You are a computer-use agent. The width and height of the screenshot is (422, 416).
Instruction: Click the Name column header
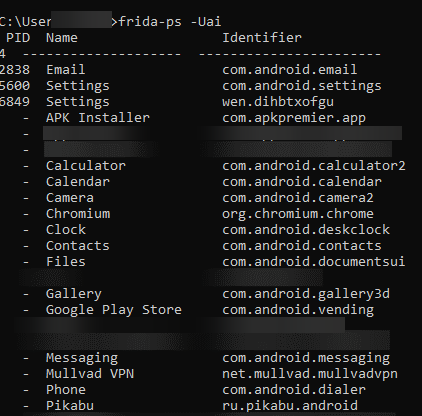click(62, 38)
